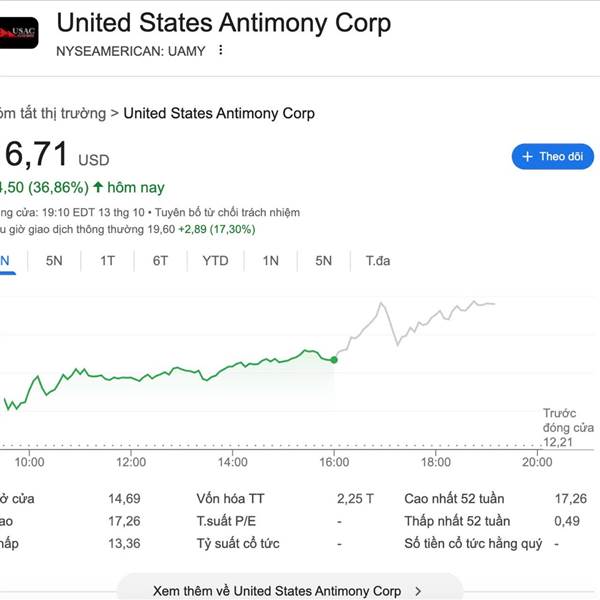Viewport: 600px width, 600px height.
Task: Show the YTD chart range
Action: click(x=215, y=261)
